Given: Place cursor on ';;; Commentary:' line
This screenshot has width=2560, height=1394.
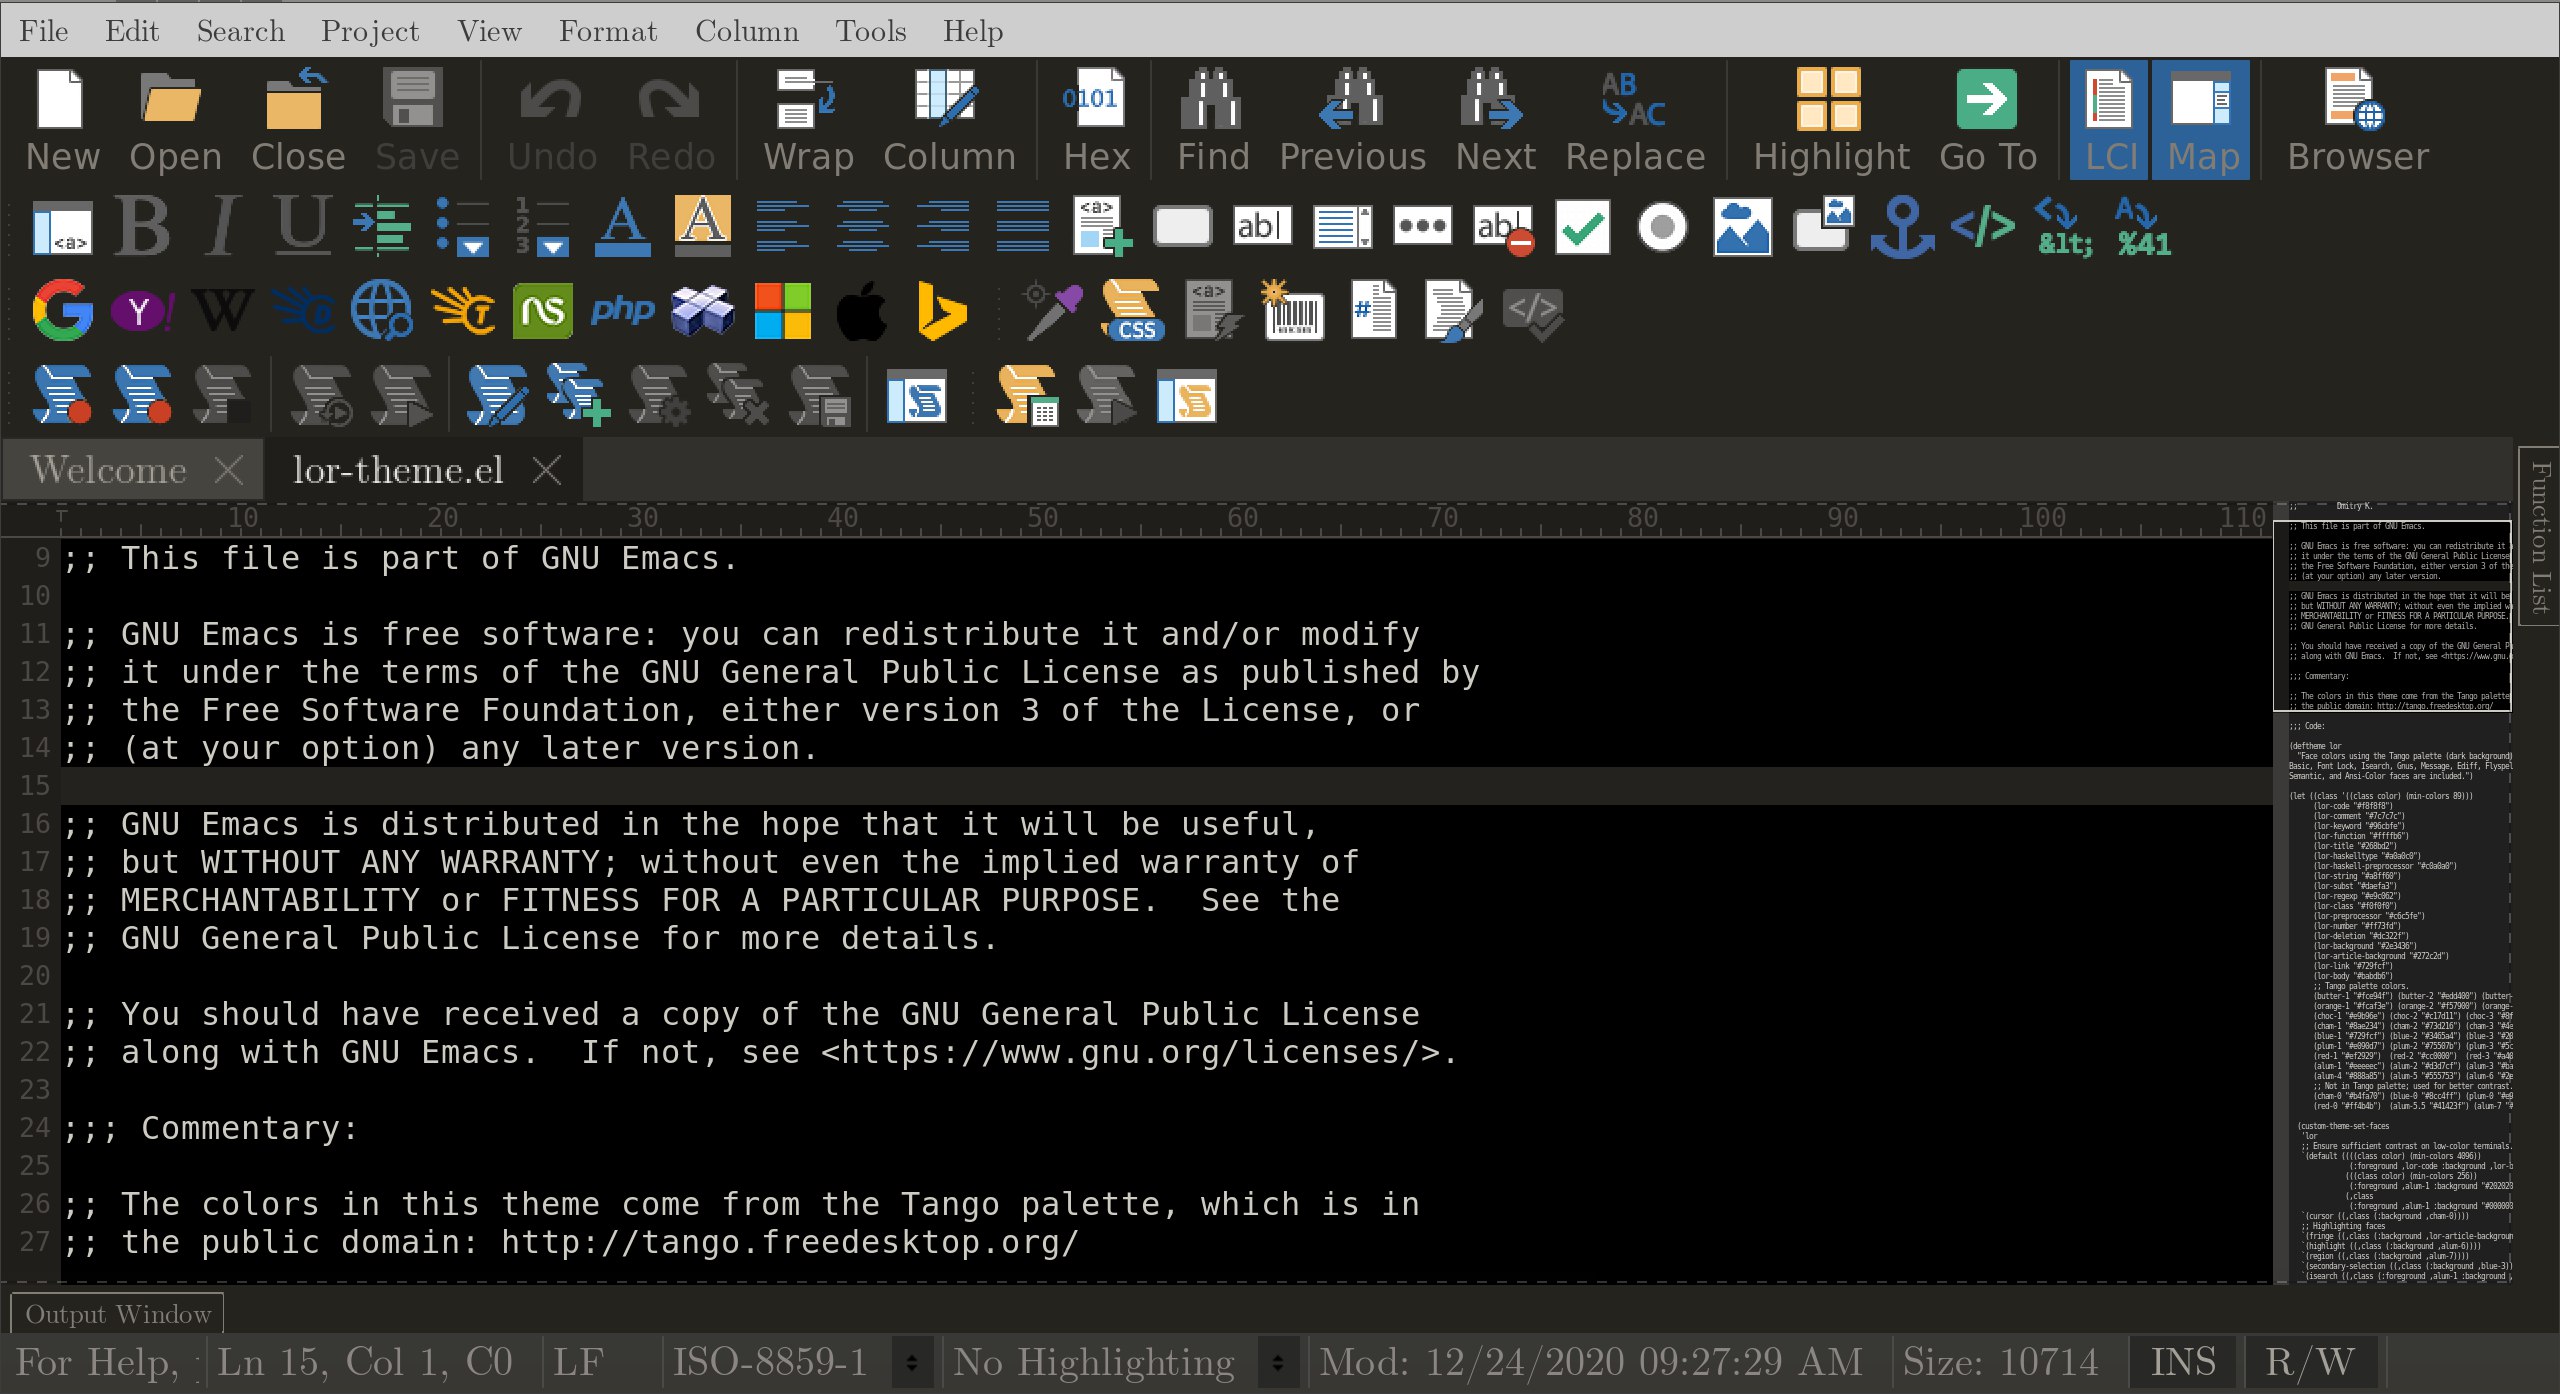Looking at the screenshot, I should pyautogui.click(x=210, y=1128).
